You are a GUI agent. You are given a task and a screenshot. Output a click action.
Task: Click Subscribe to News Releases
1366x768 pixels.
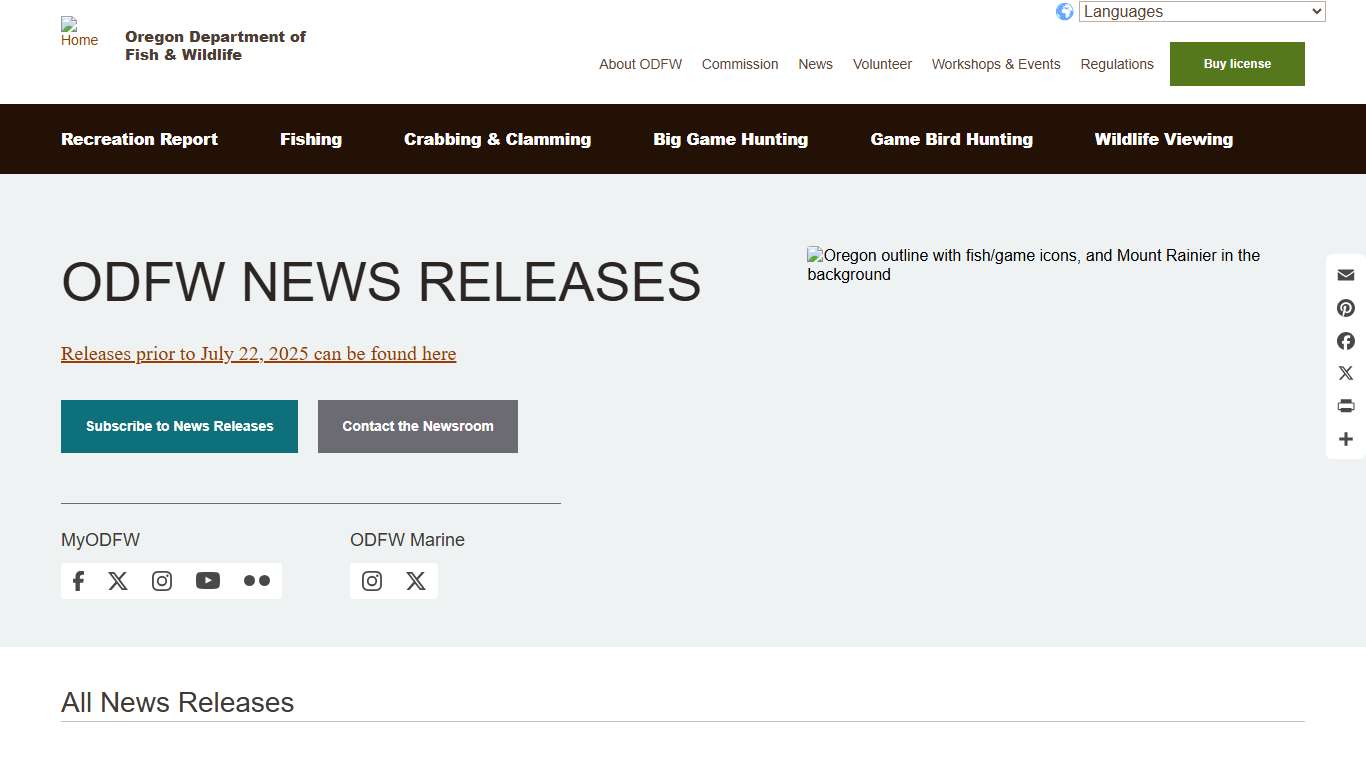pyautogui.click(x=179, y=426)
